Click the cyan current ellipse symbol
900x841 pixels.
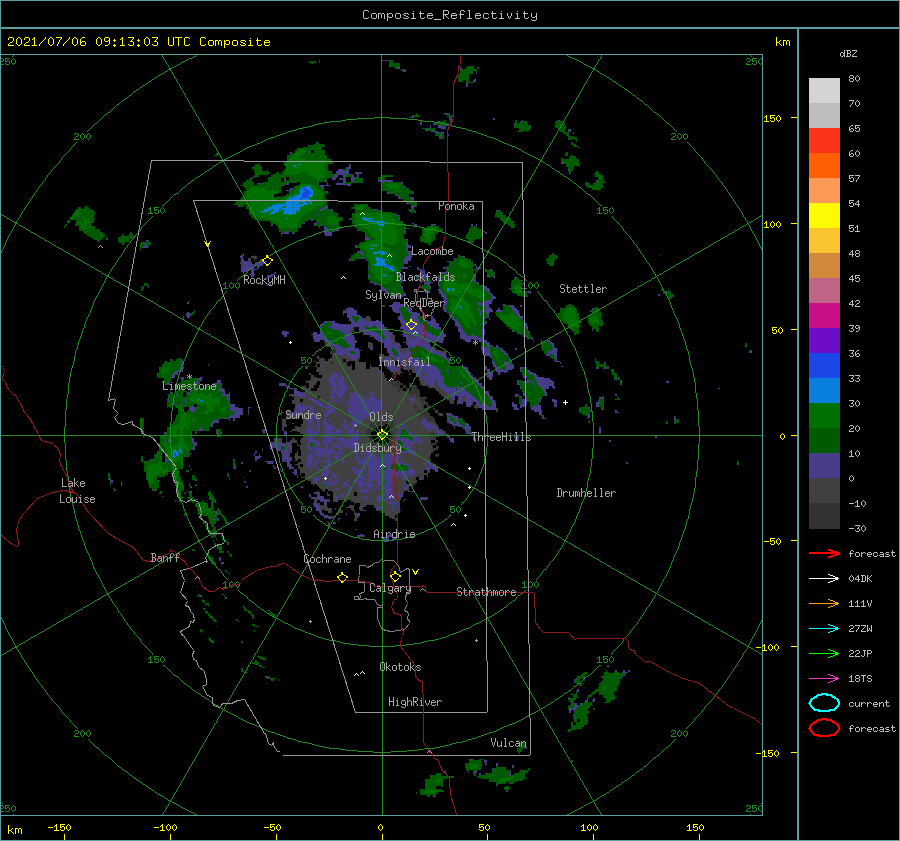[824, 703]
